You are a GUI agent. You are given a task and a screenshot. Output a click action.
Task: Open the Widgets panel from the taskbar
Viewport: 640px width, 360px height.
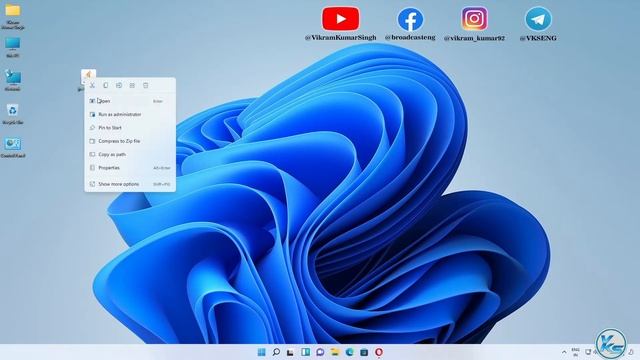click(x=305, y=352)
